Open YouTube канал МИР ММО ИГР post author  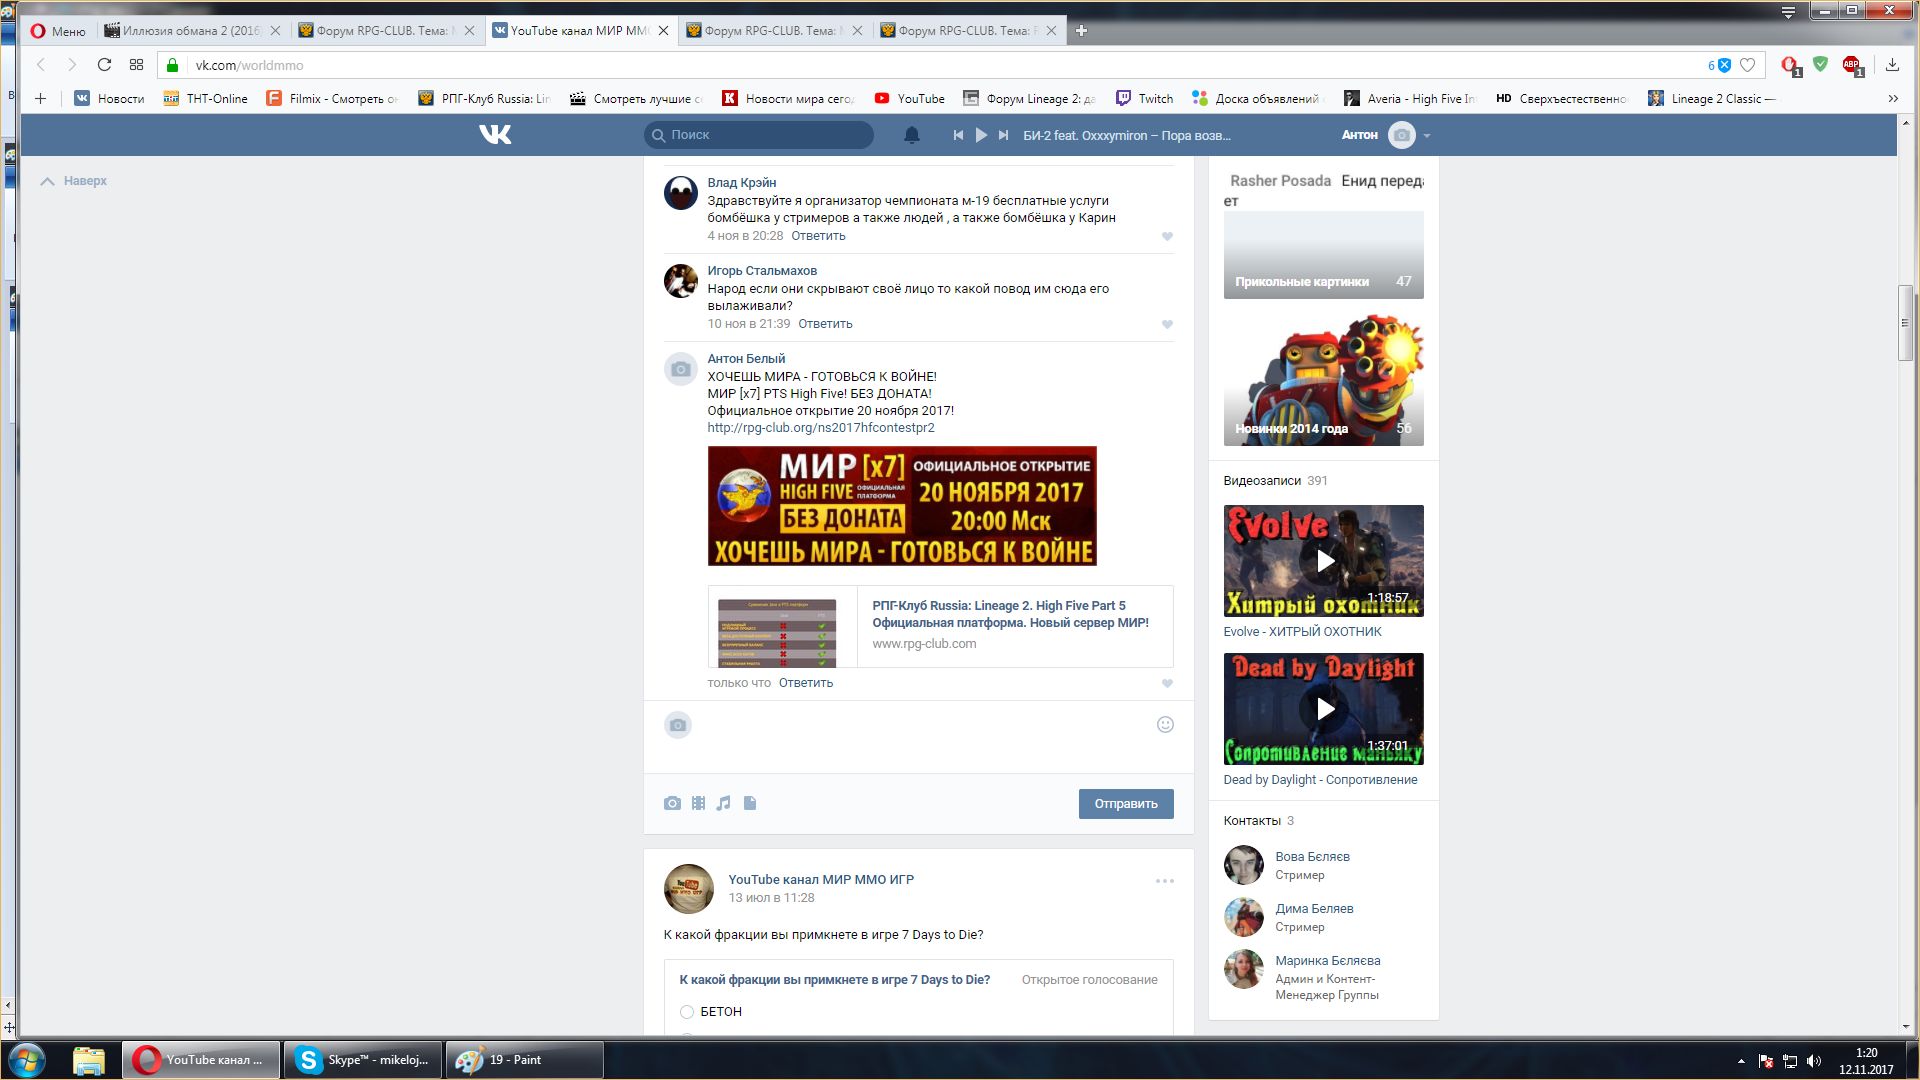pos(821,880)
